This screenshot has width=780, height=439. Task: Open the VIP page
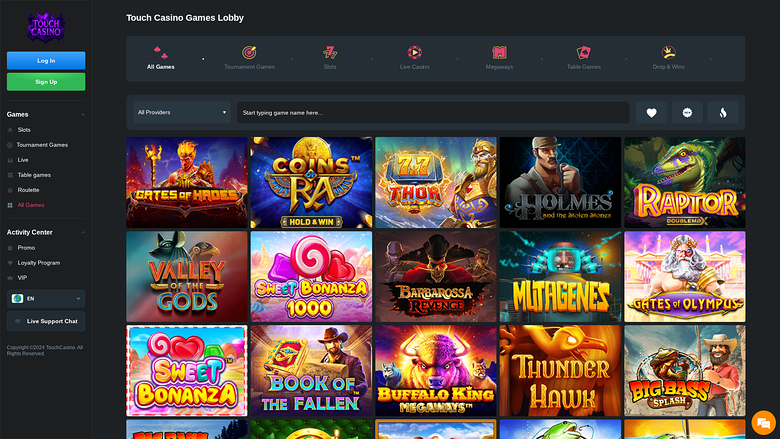coord(22,277)
